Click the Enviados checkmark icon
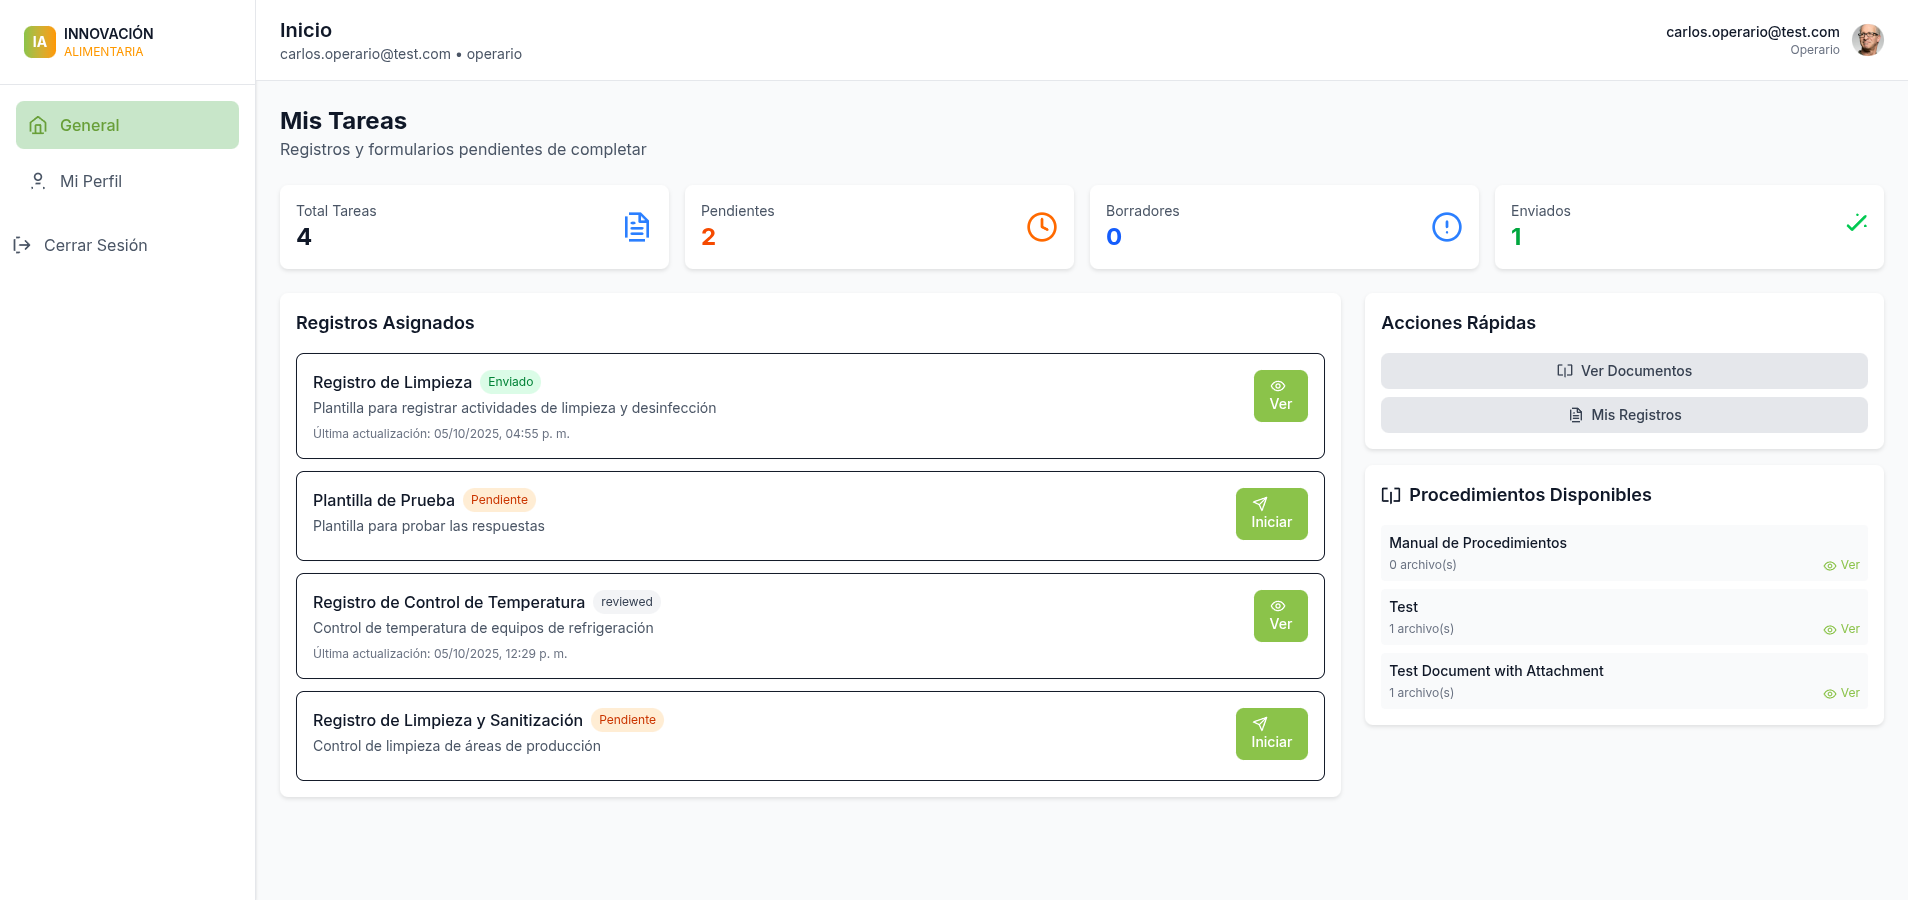 1856,223
